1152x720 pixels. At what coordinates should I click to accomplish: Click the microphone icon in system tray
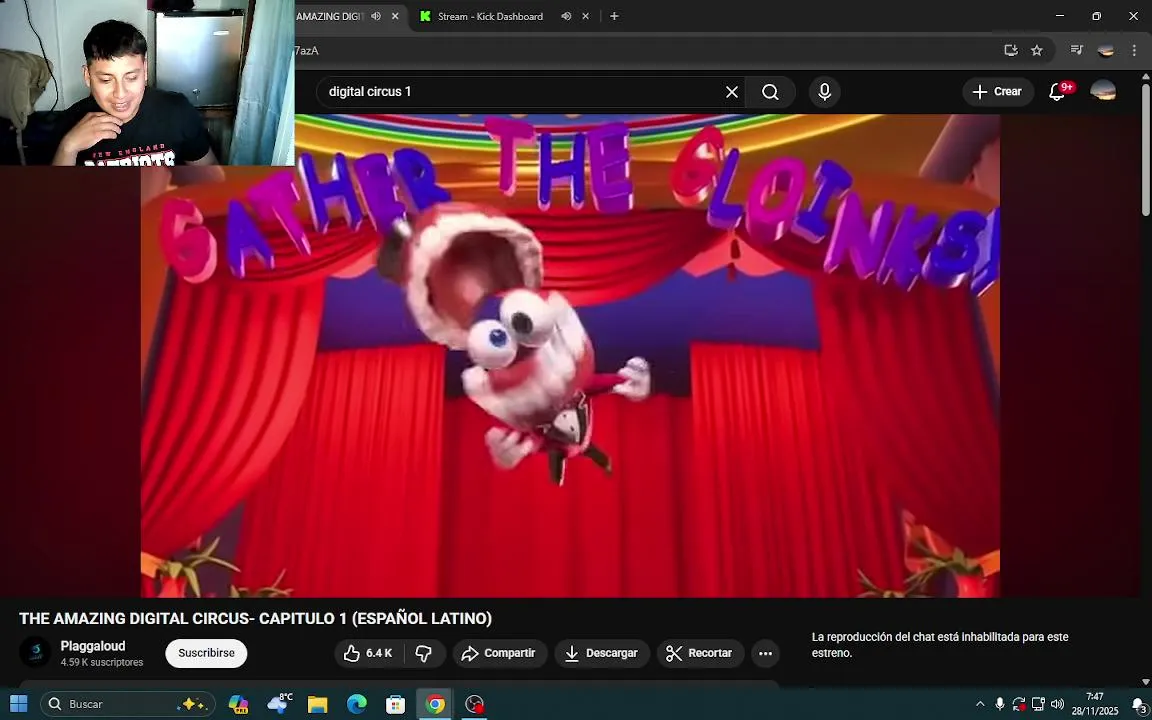[x=999, y=704]
